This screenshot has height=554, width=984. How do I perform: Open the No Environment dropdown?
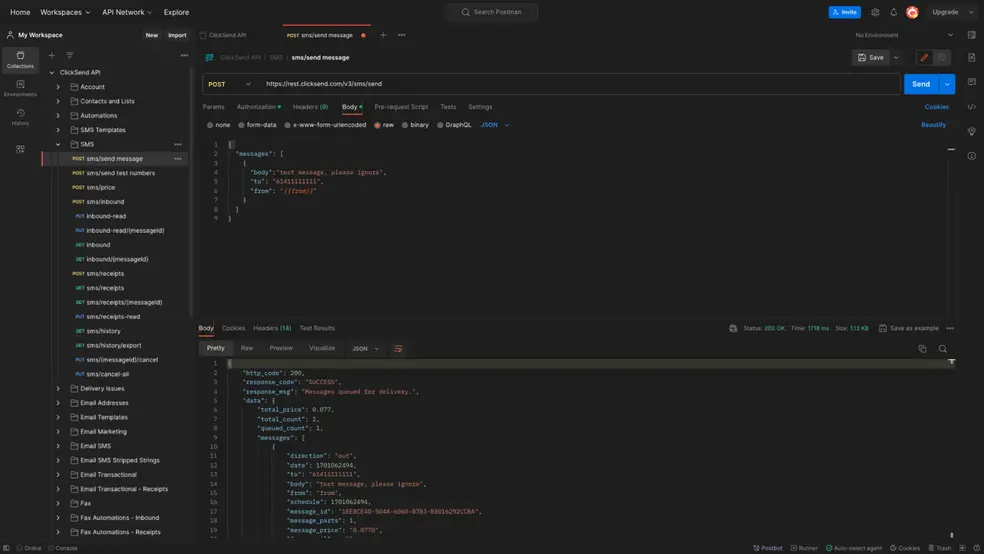point(904,35)
